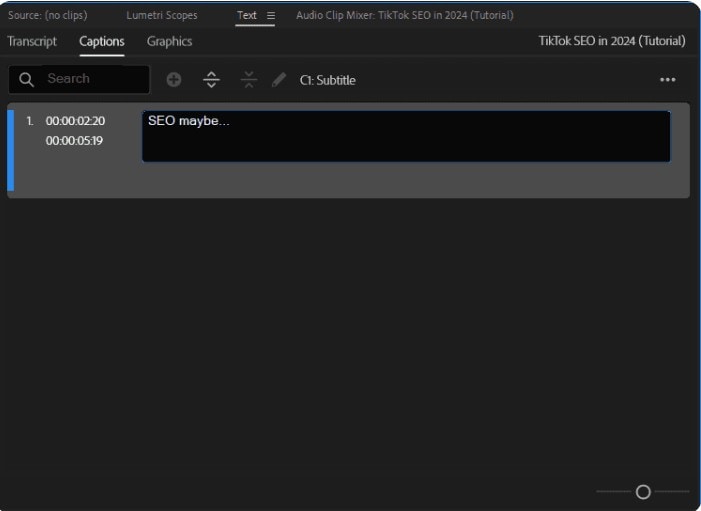The width and height of the screenshot is (701, 511).
Task: Select the Captions tab
Action: (x=102, y=41)
